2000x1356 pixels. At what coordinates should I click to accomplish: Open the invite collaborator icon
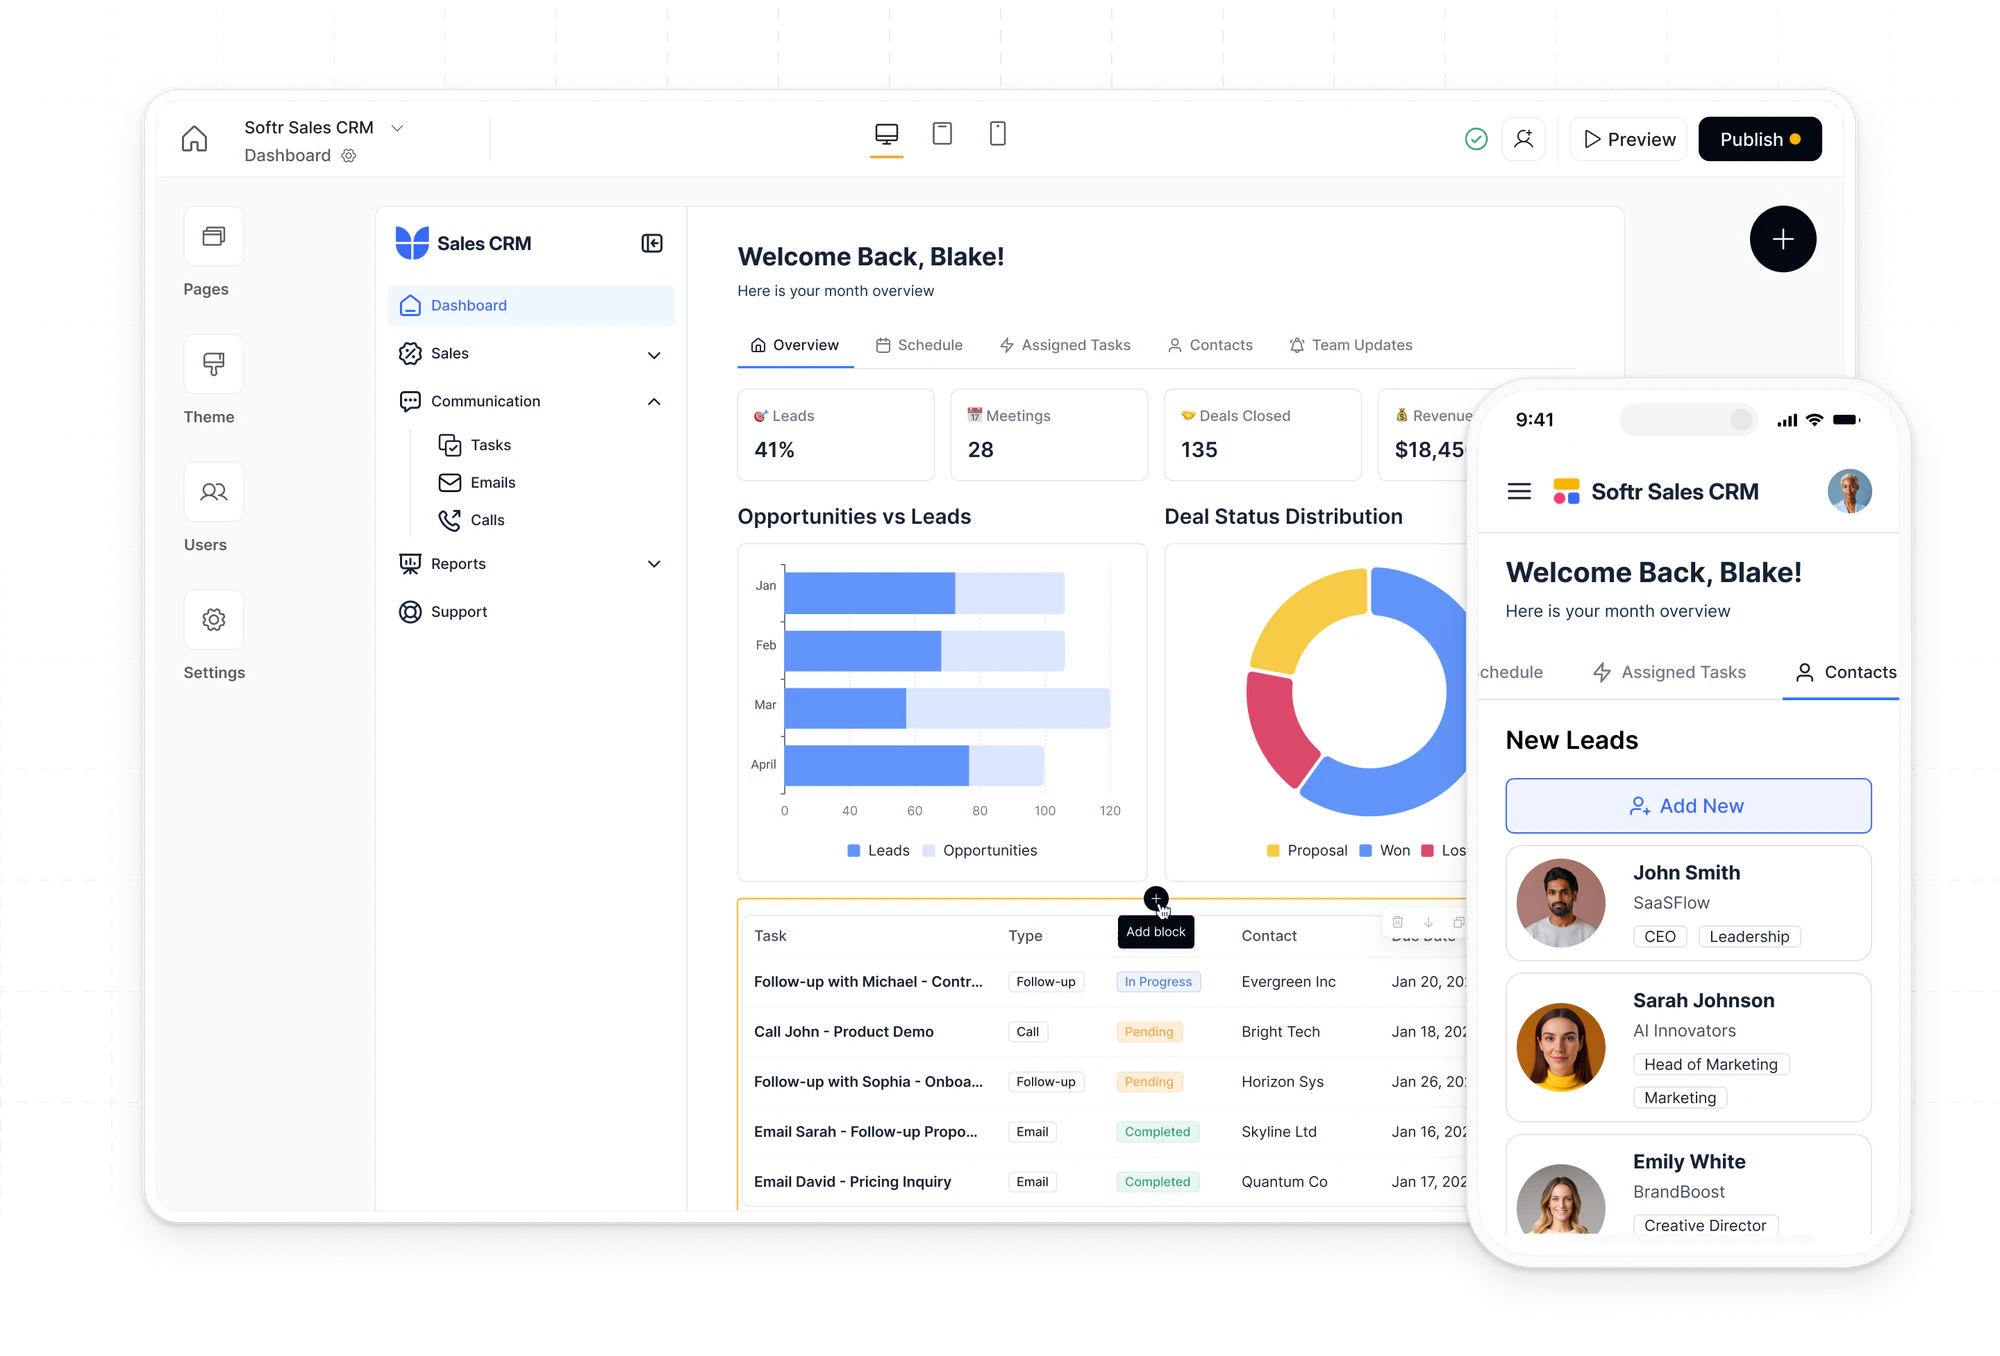click(x=1524, y=139)
